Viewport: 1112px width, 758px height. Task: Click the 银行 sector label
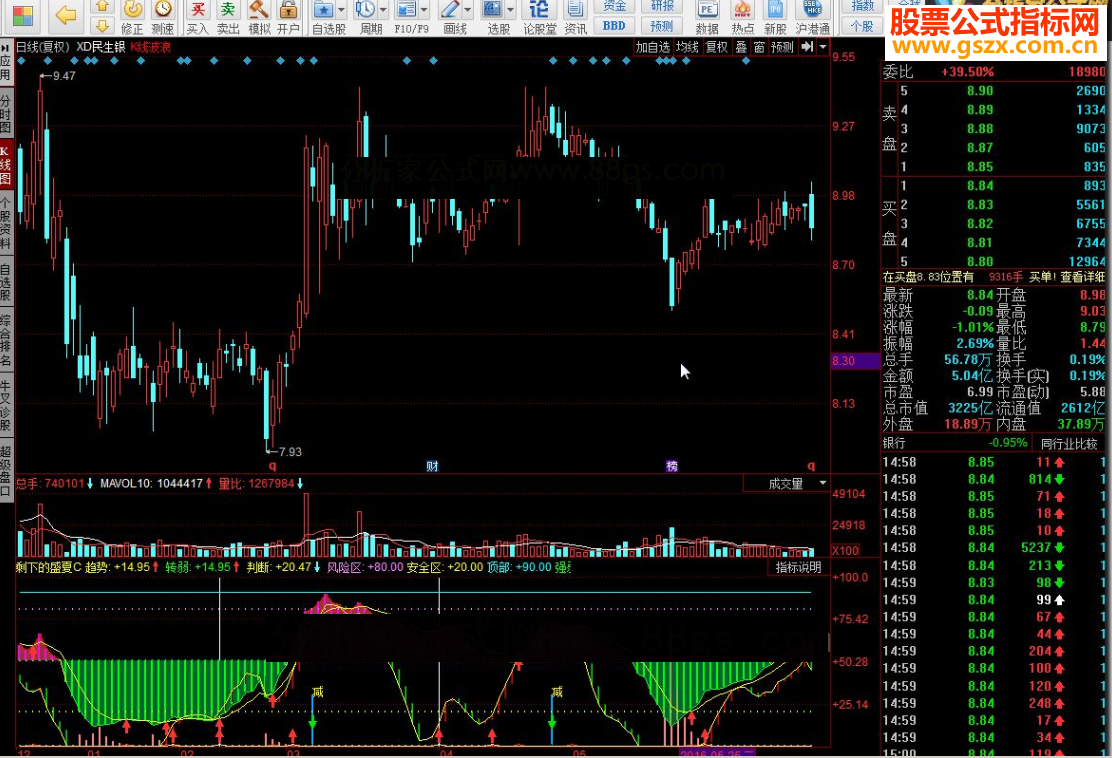(x=894, y=443)
